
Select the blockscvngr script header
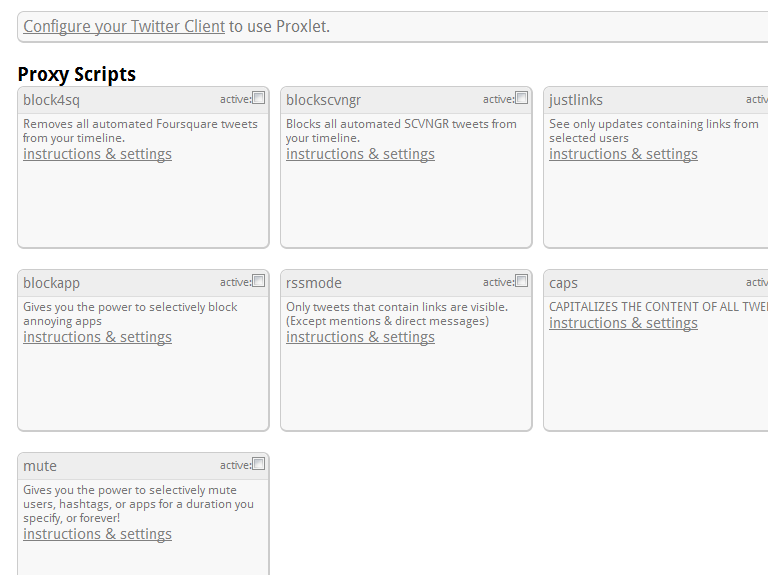(323, 100)
